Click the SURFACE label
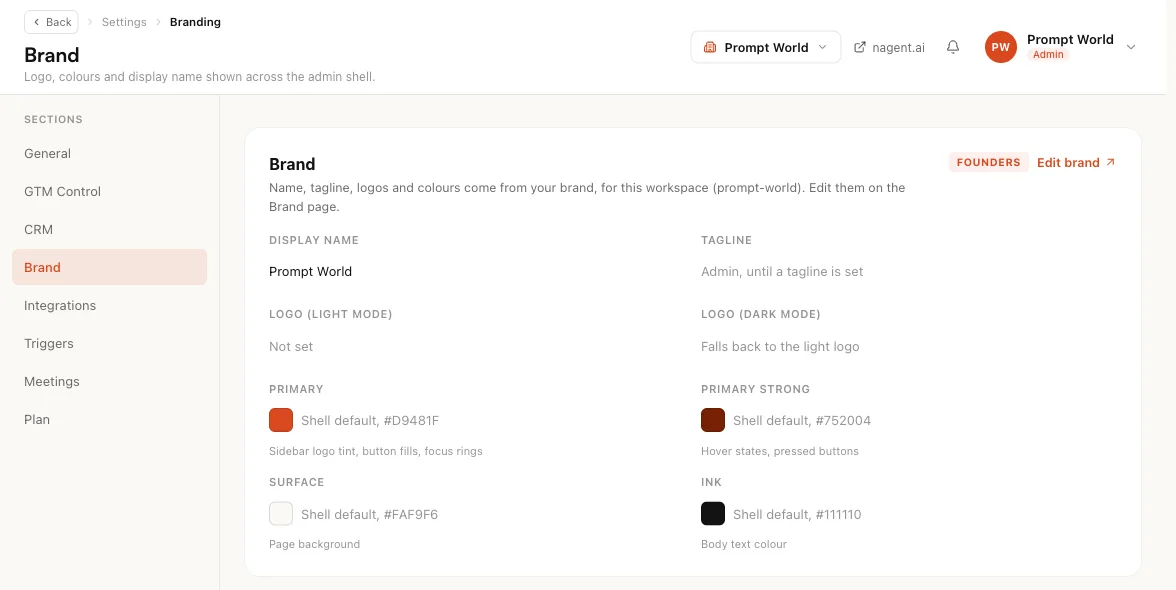Screen dimensions: 1176x590 point(296,482)
